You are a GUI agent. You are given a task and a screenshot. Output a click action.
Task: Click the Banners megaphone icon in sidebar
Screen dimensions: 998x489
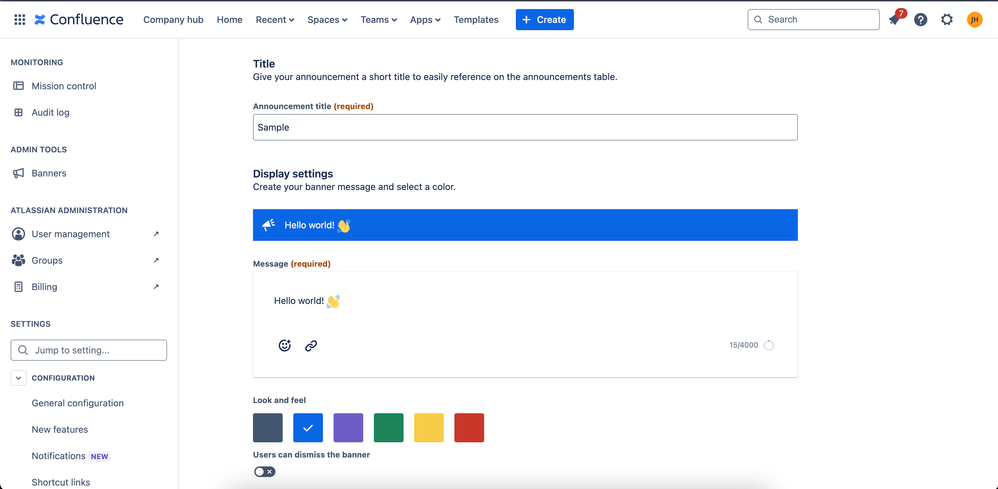tap(18, 173)
